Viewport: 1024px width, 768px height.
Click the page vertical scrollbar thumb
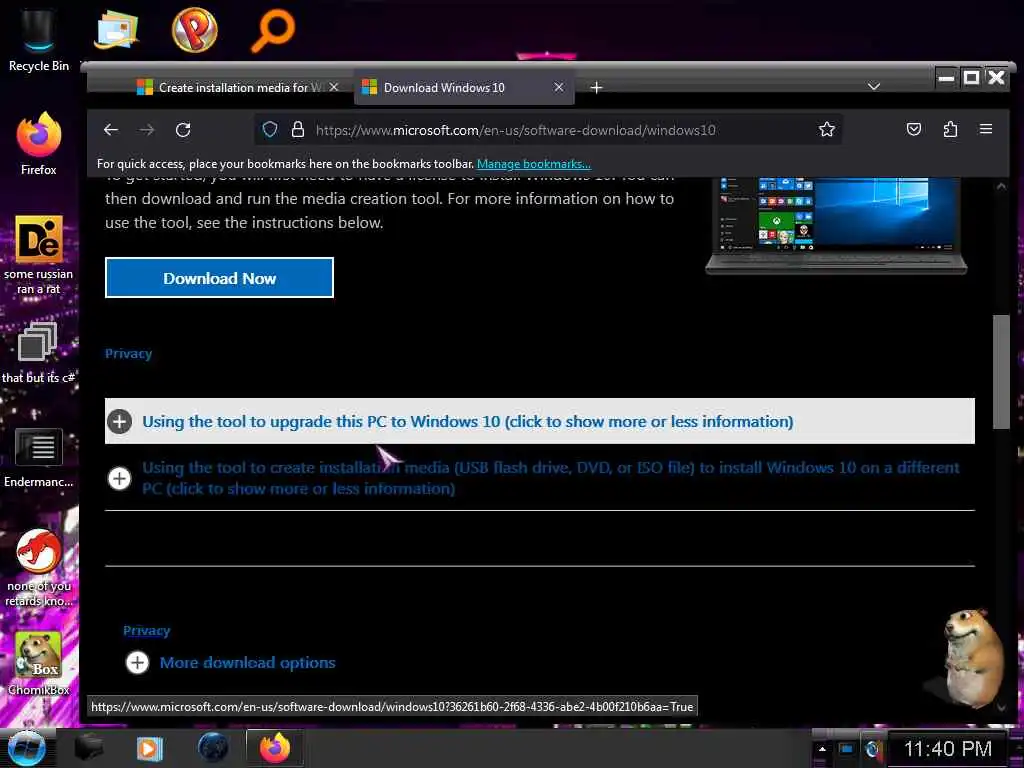(1000, 372)
